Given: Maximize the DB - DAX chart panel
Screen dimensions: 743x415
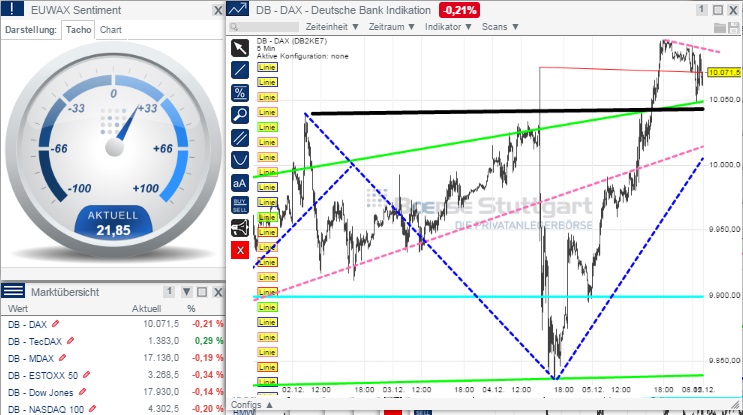Looking at the screenshot, I should (718, 10).
